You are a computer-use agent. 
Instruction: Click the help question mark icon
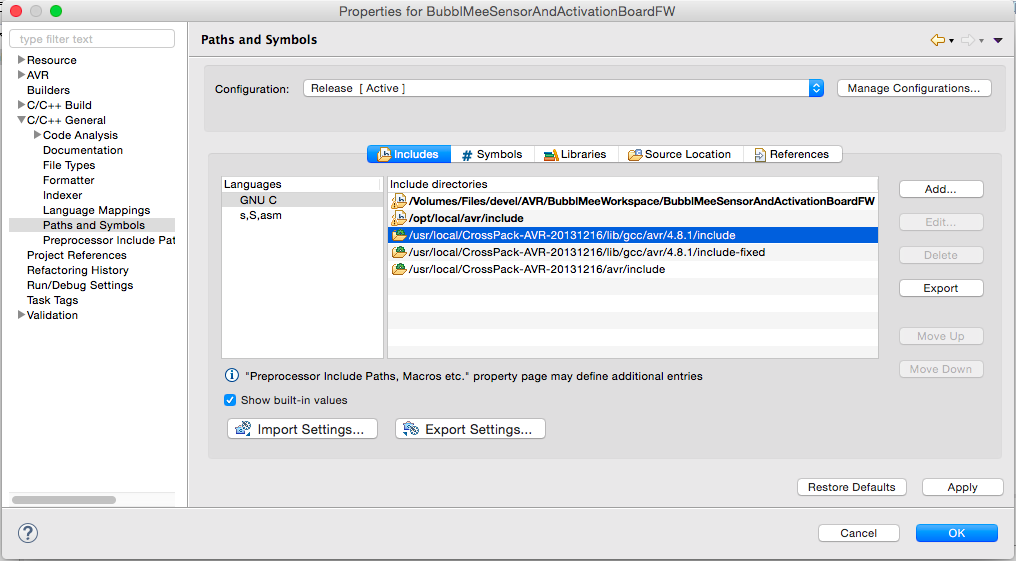pyautogui.click(x=29, y=532)
